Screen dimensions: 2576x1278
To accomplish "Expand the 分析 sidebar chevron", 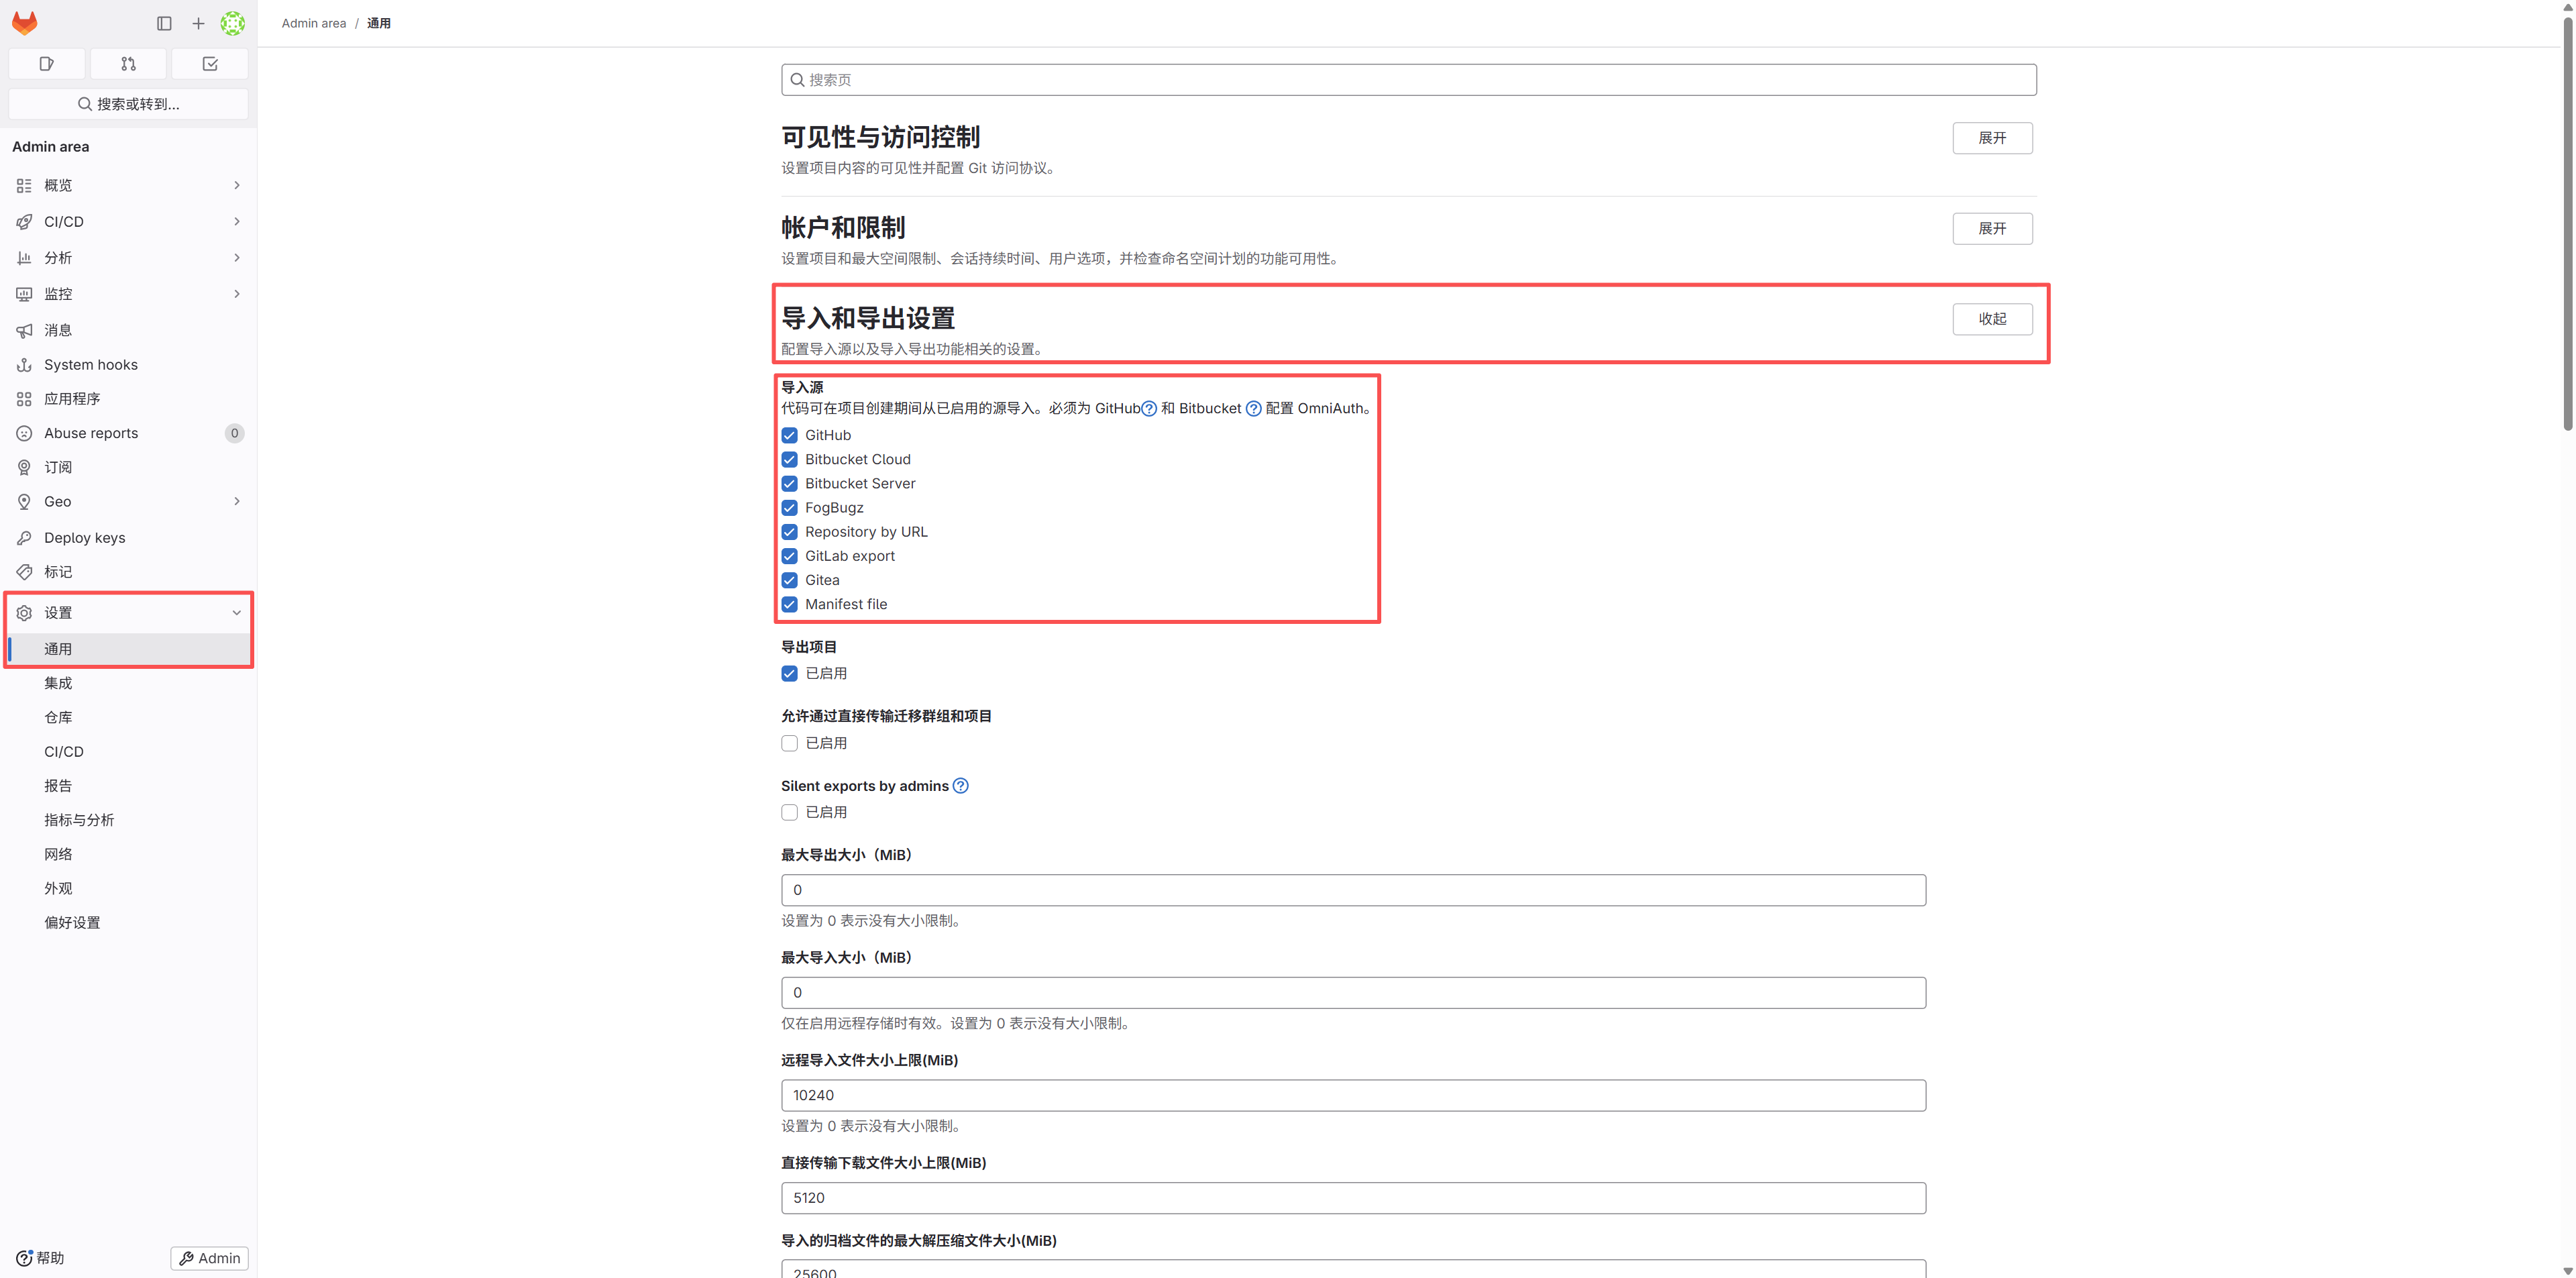I will [x=237, y=258].
